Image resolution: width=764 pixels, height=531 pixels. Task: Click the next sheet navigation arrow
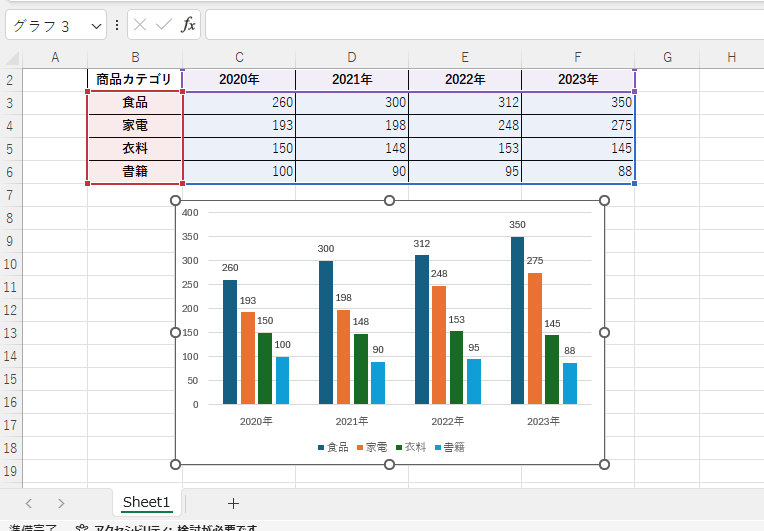61,503
